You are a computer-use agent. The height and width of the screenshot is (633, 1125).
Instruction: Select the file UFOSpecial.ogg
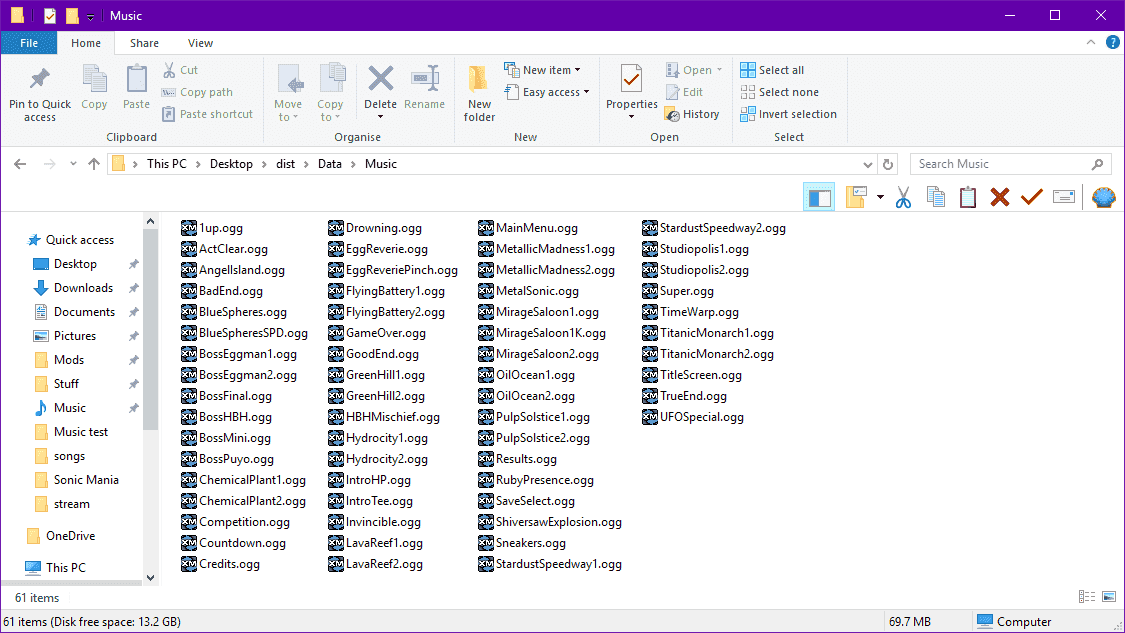pos(692,417)
